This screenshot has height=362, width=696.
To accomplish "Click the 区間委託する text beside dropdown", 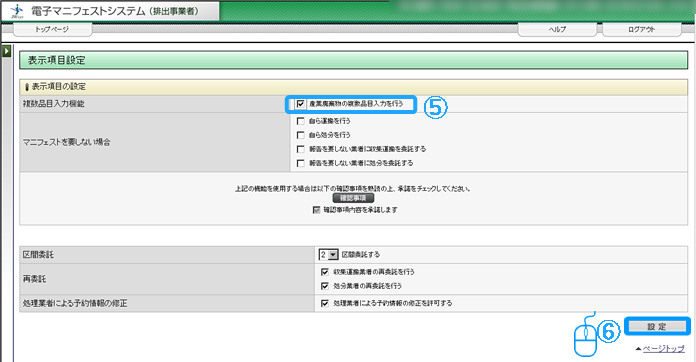I will pyautogui.click(x=361, y=255).
